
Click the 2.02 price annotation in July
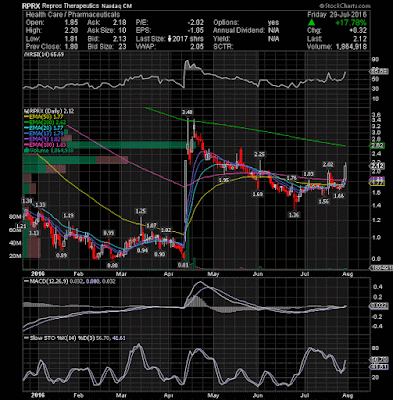[328, 164]
